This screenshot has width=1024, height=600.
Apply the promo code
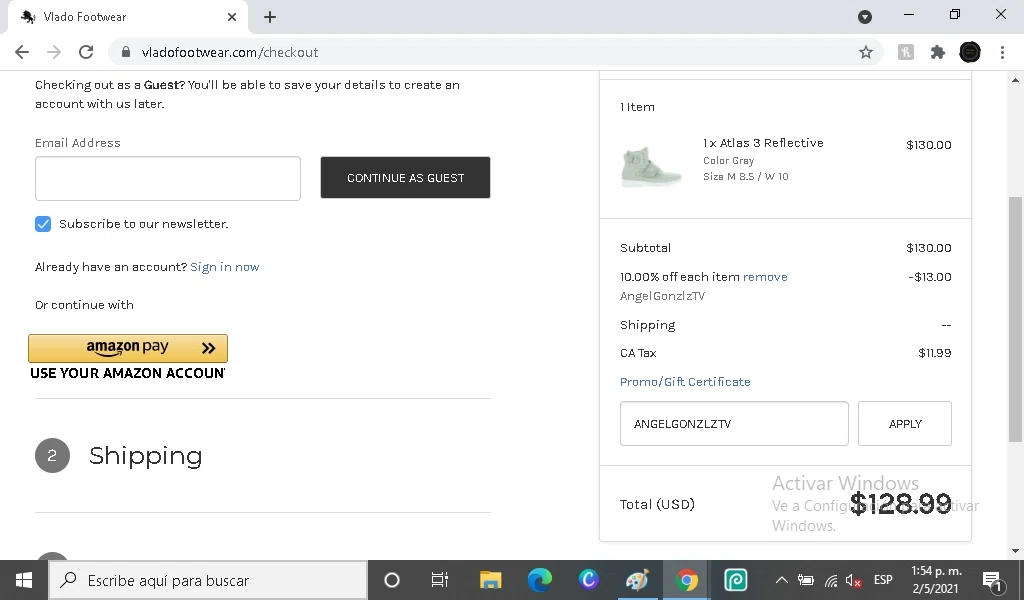[904, 424]
